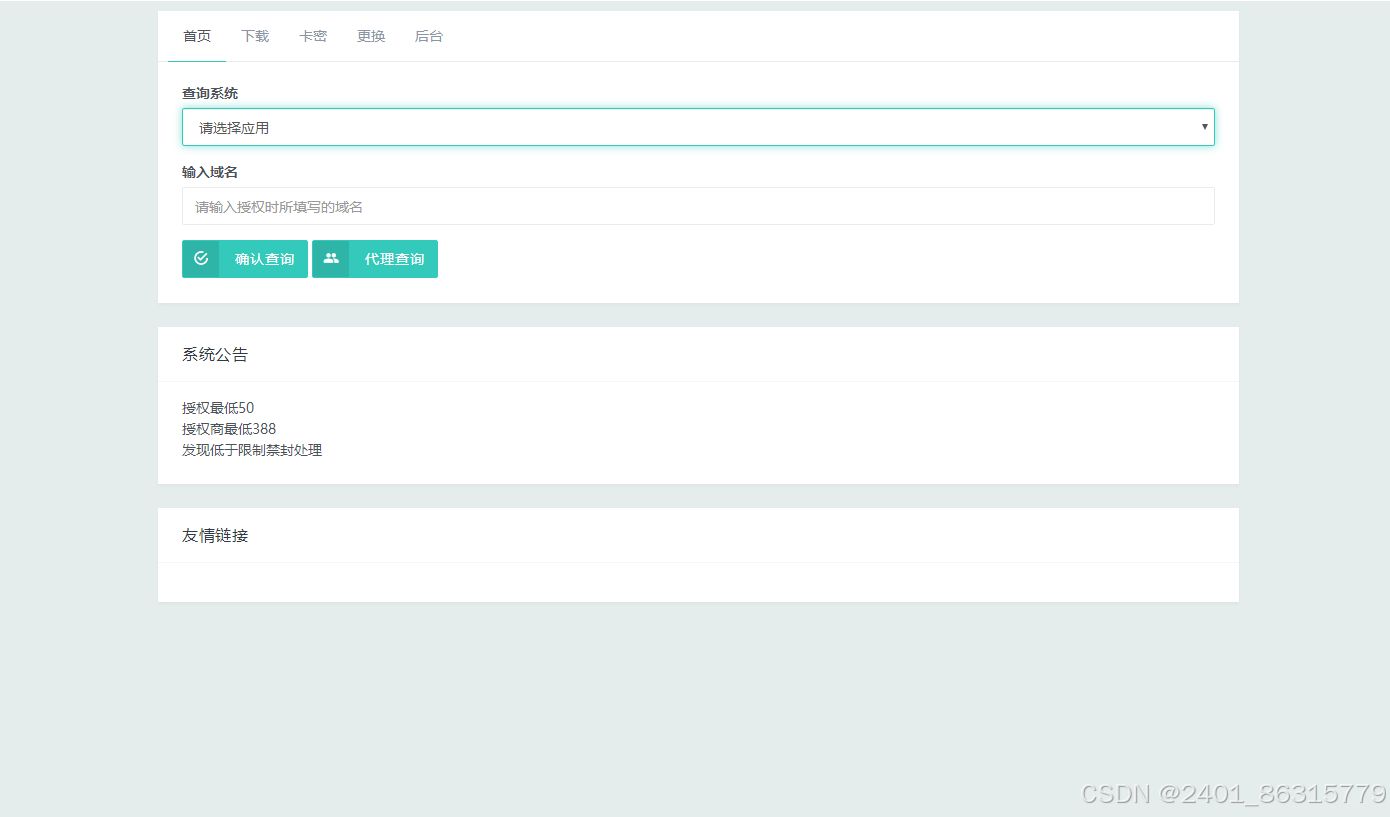Screen dimensions: 1390x817
Task: Click the 授权商最低388 announcement line
Action: click(x=229, y=429)
